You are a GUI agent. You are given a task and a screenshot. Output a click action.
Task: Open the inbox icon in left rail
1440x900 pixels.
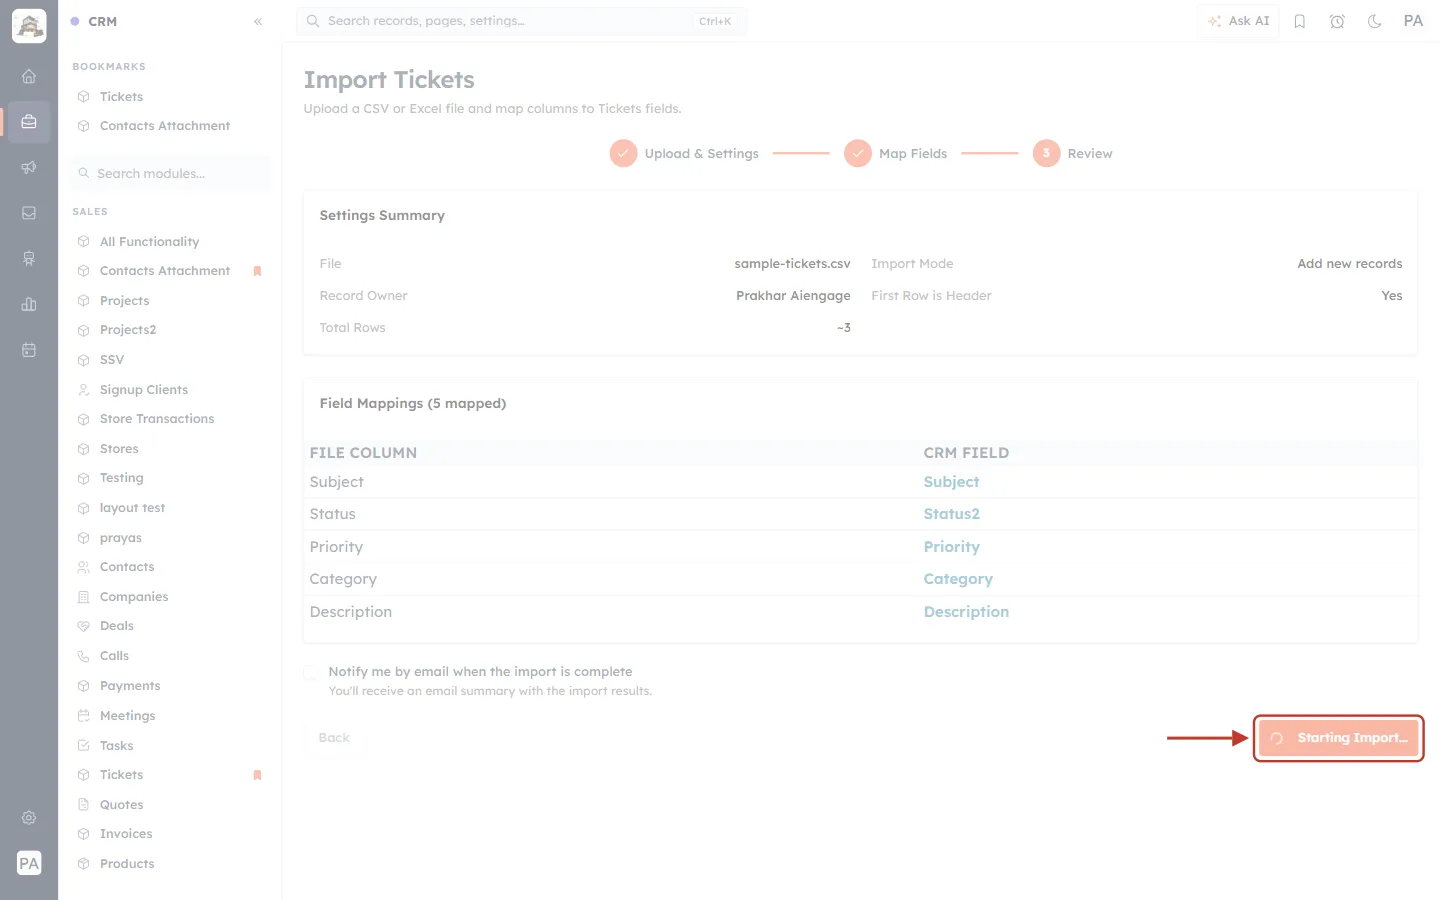(x=29, y=213)
